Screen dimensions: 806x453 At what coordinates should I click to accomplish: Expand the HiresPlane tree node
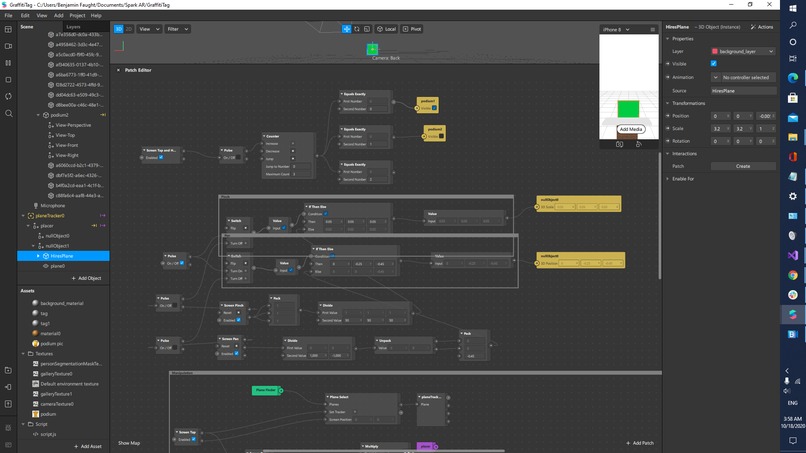(x=39, y=256)
